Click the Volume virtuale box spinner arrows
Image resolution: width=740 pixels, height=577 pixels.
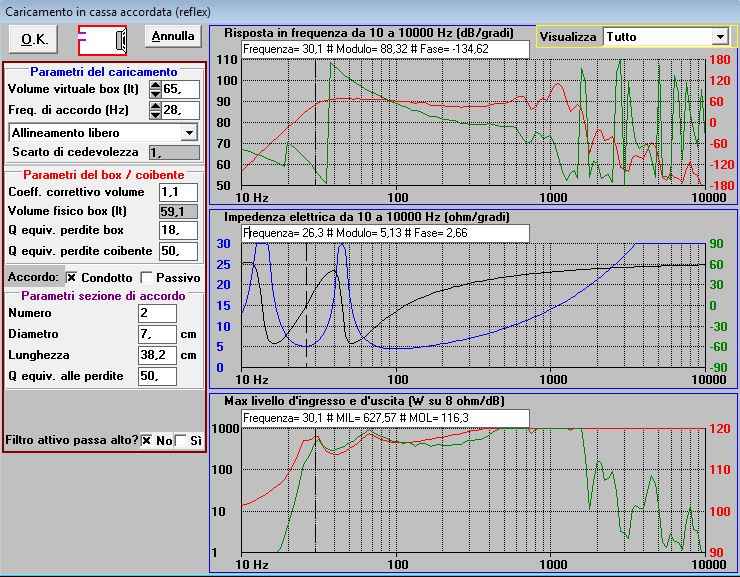click(x=155, y=89)
